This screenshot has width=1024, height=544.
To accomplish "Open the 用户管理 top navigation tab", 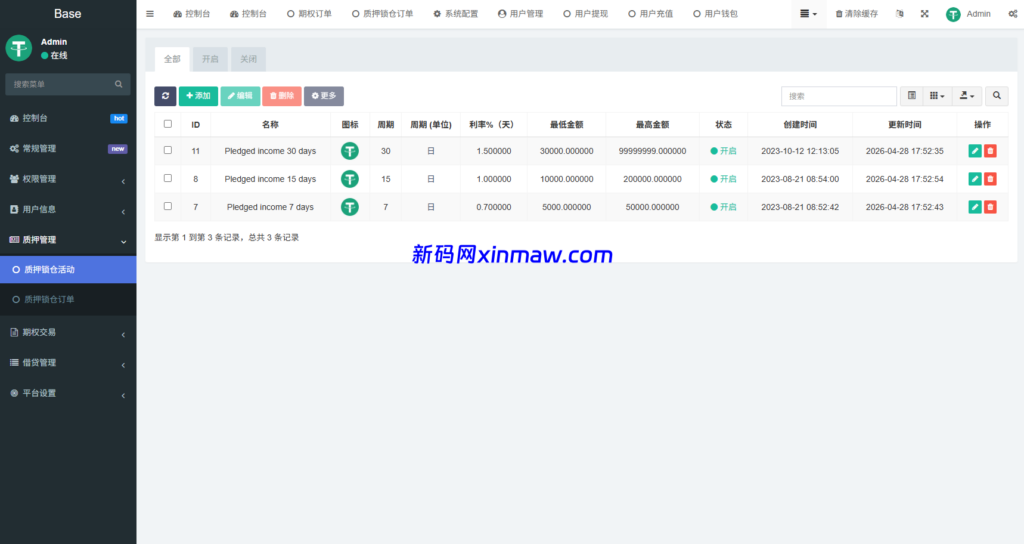I will click(x=520, y=14).
